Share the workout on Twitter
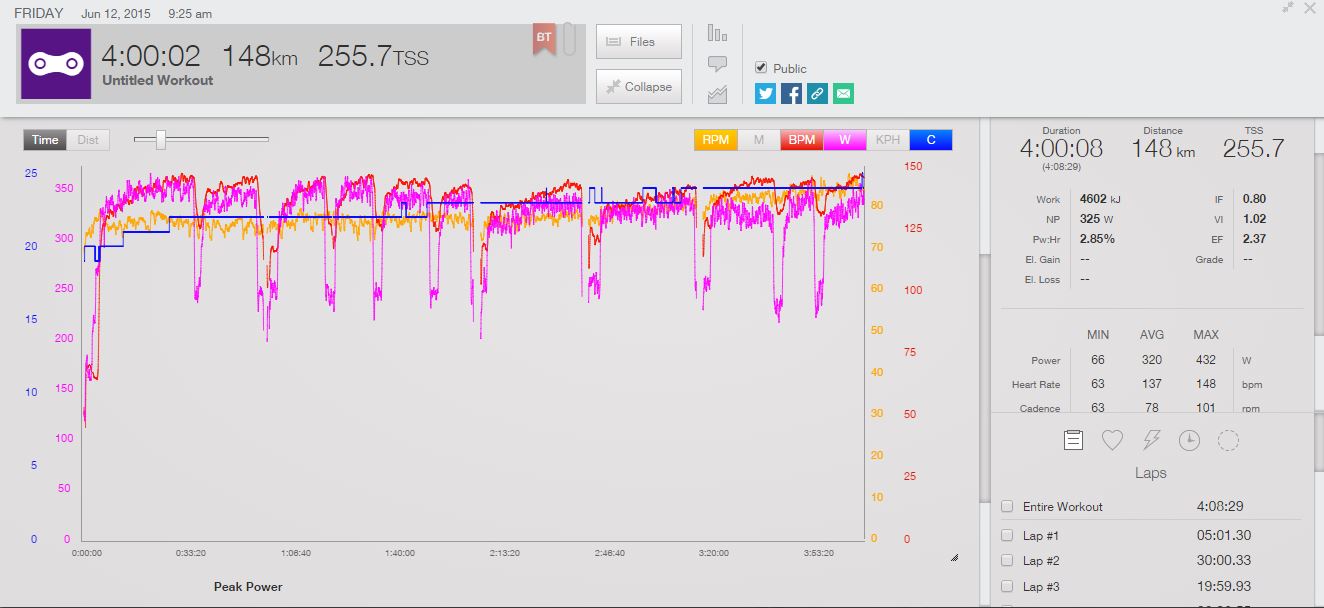The height and width of the screenshot is (608, 1324). (765, 94)
